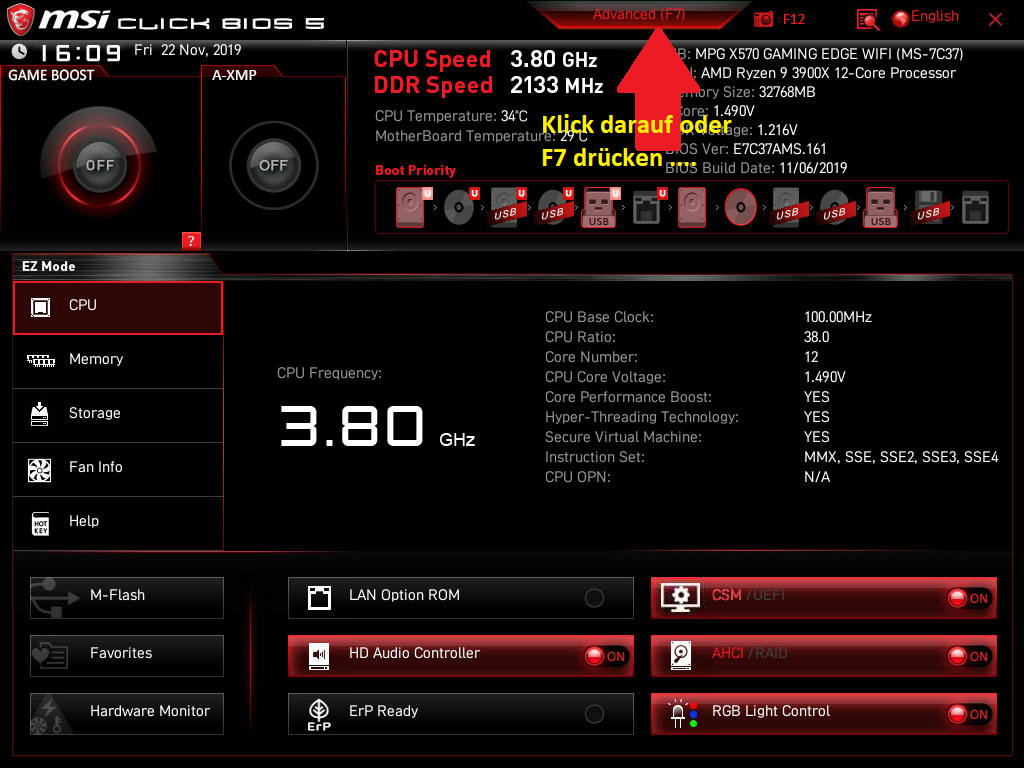Image resolution: width=1024 pixels, height=768 pixels.
Task: Click the globe language icon
Action: pos(901,19)
